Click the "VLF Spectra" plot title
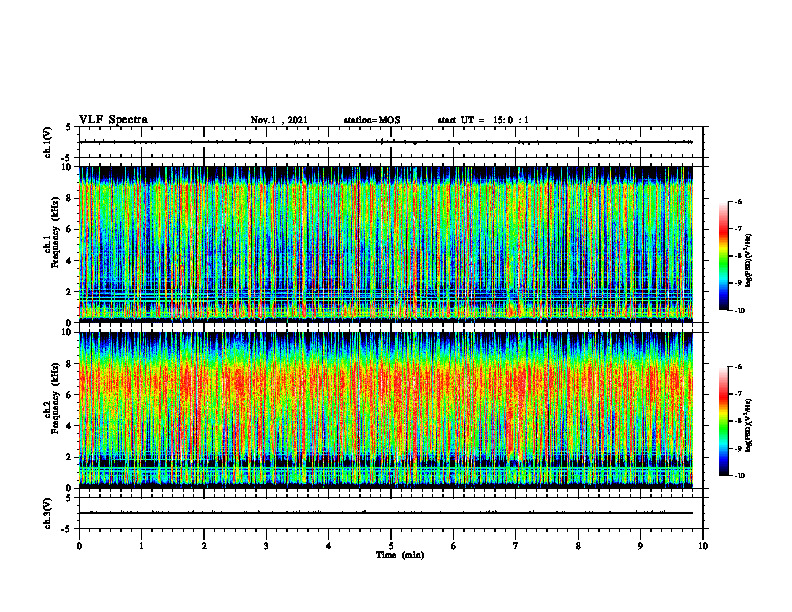The height and width of the screenshot is (612, 792). (x=113, y=120)
